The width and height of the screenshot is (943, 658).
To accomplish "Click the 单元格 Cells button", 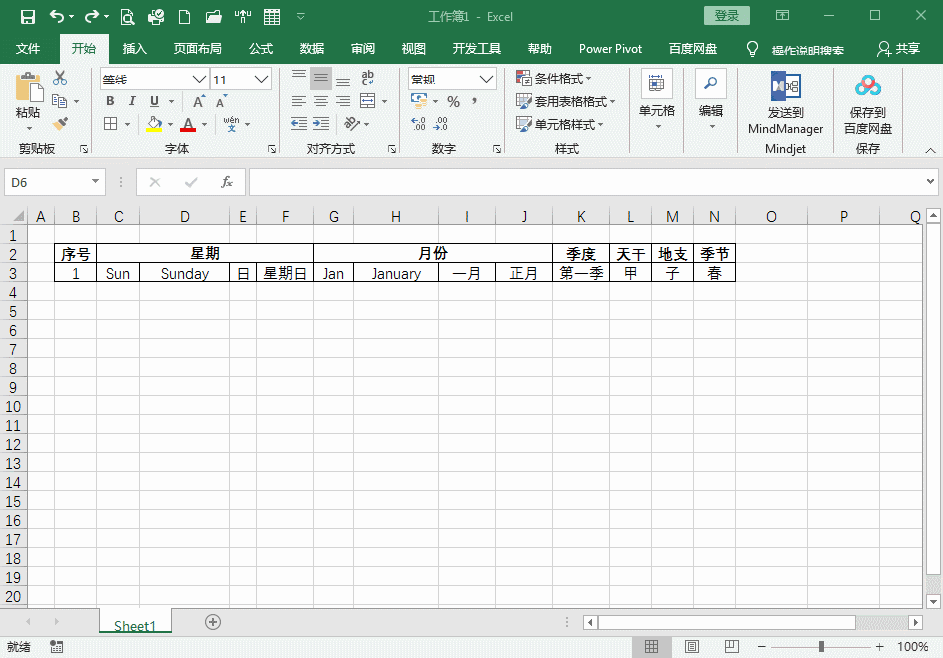I will 657,101.
